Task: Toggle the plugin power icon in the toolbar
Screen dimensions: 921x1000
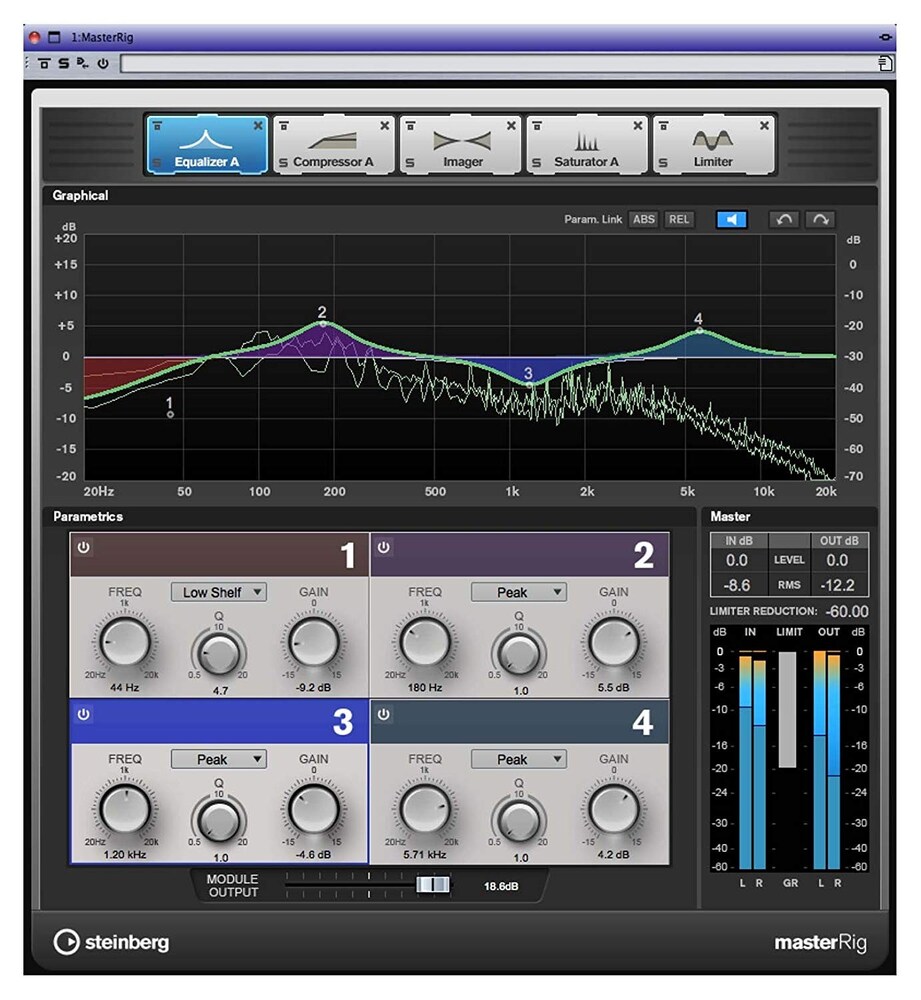Action: [103, 63]
